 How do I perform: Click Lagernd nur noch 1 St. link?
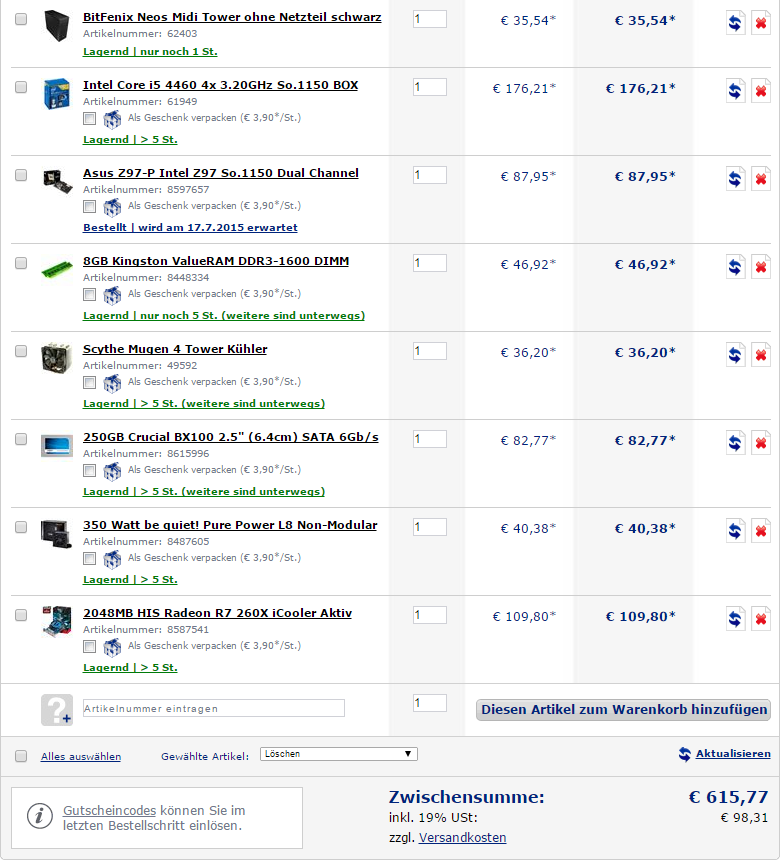click(x=150, y=52)
